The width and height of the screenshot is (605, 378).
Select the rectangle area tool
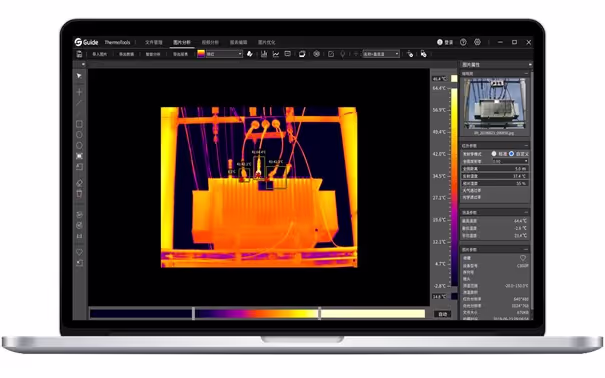click(x=79, y=124)
